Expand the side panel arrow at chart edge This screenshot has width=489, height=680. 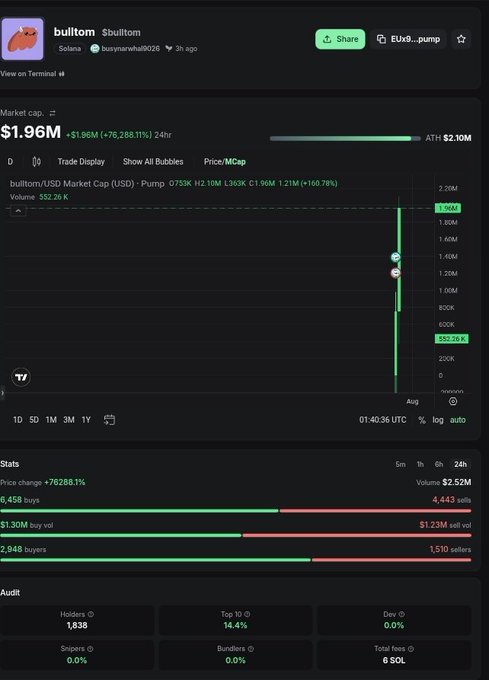coord(2,393)
